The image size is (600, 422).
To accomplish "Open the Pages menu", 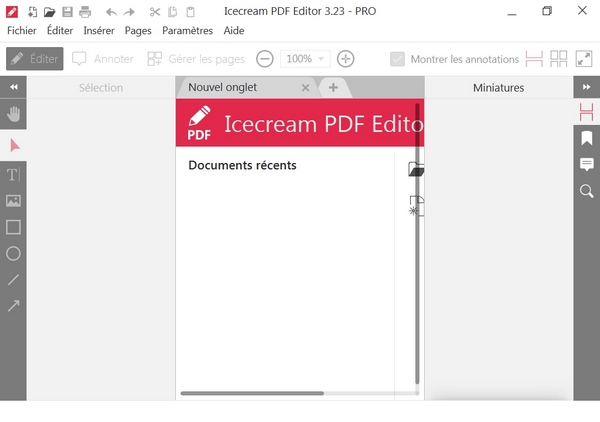I will [x=138, y=31].
